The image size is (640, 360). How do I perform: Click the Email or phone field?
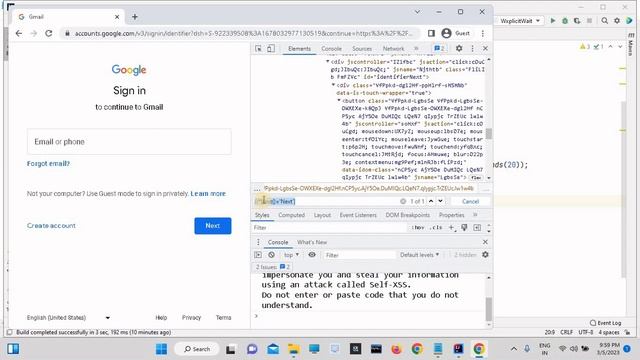tap(129, 142)
